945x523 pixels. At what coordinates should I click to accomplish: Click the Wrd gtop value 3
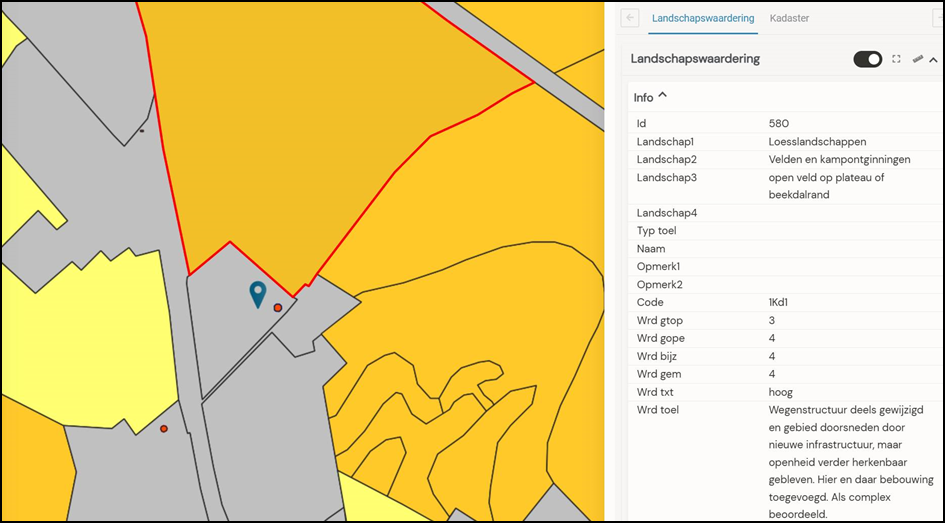click(x=772, y=320)
